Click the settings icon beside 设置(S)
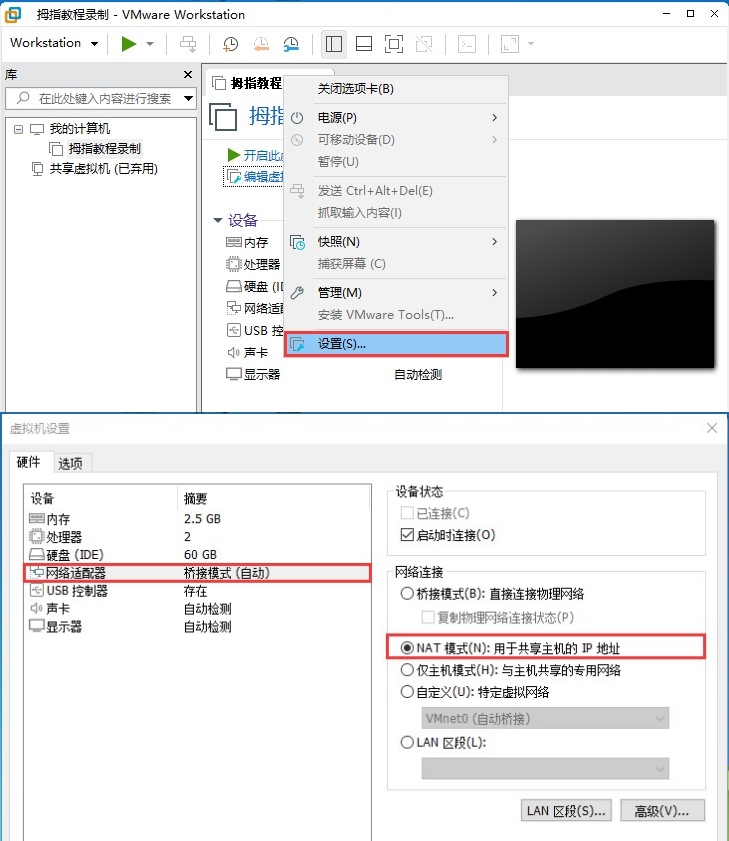Image resolution: width=729 pixels, height=841 pixels. pyautogui.click(x=297, y=344)
